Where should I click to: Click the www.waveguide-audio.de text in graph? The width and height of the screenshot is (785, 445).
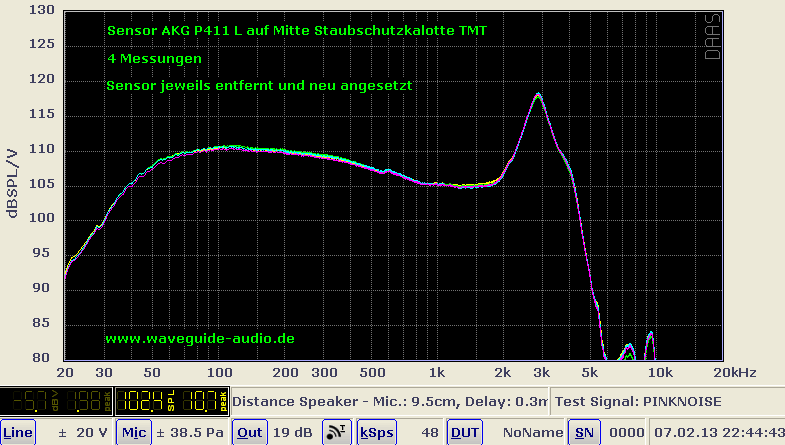(x=200, y=339)
